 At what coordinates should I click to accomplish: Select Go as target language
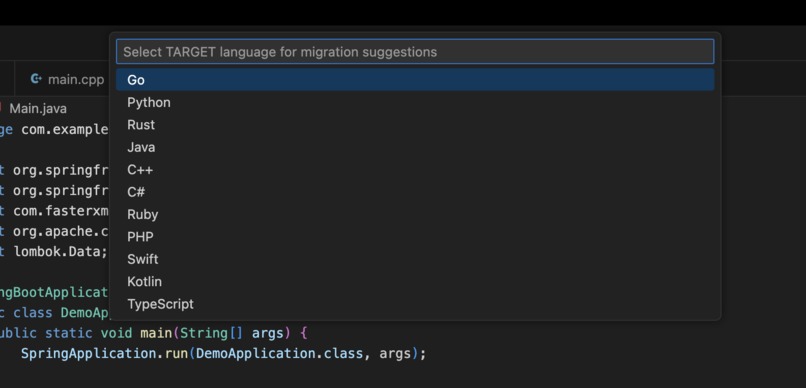point(415,80)
